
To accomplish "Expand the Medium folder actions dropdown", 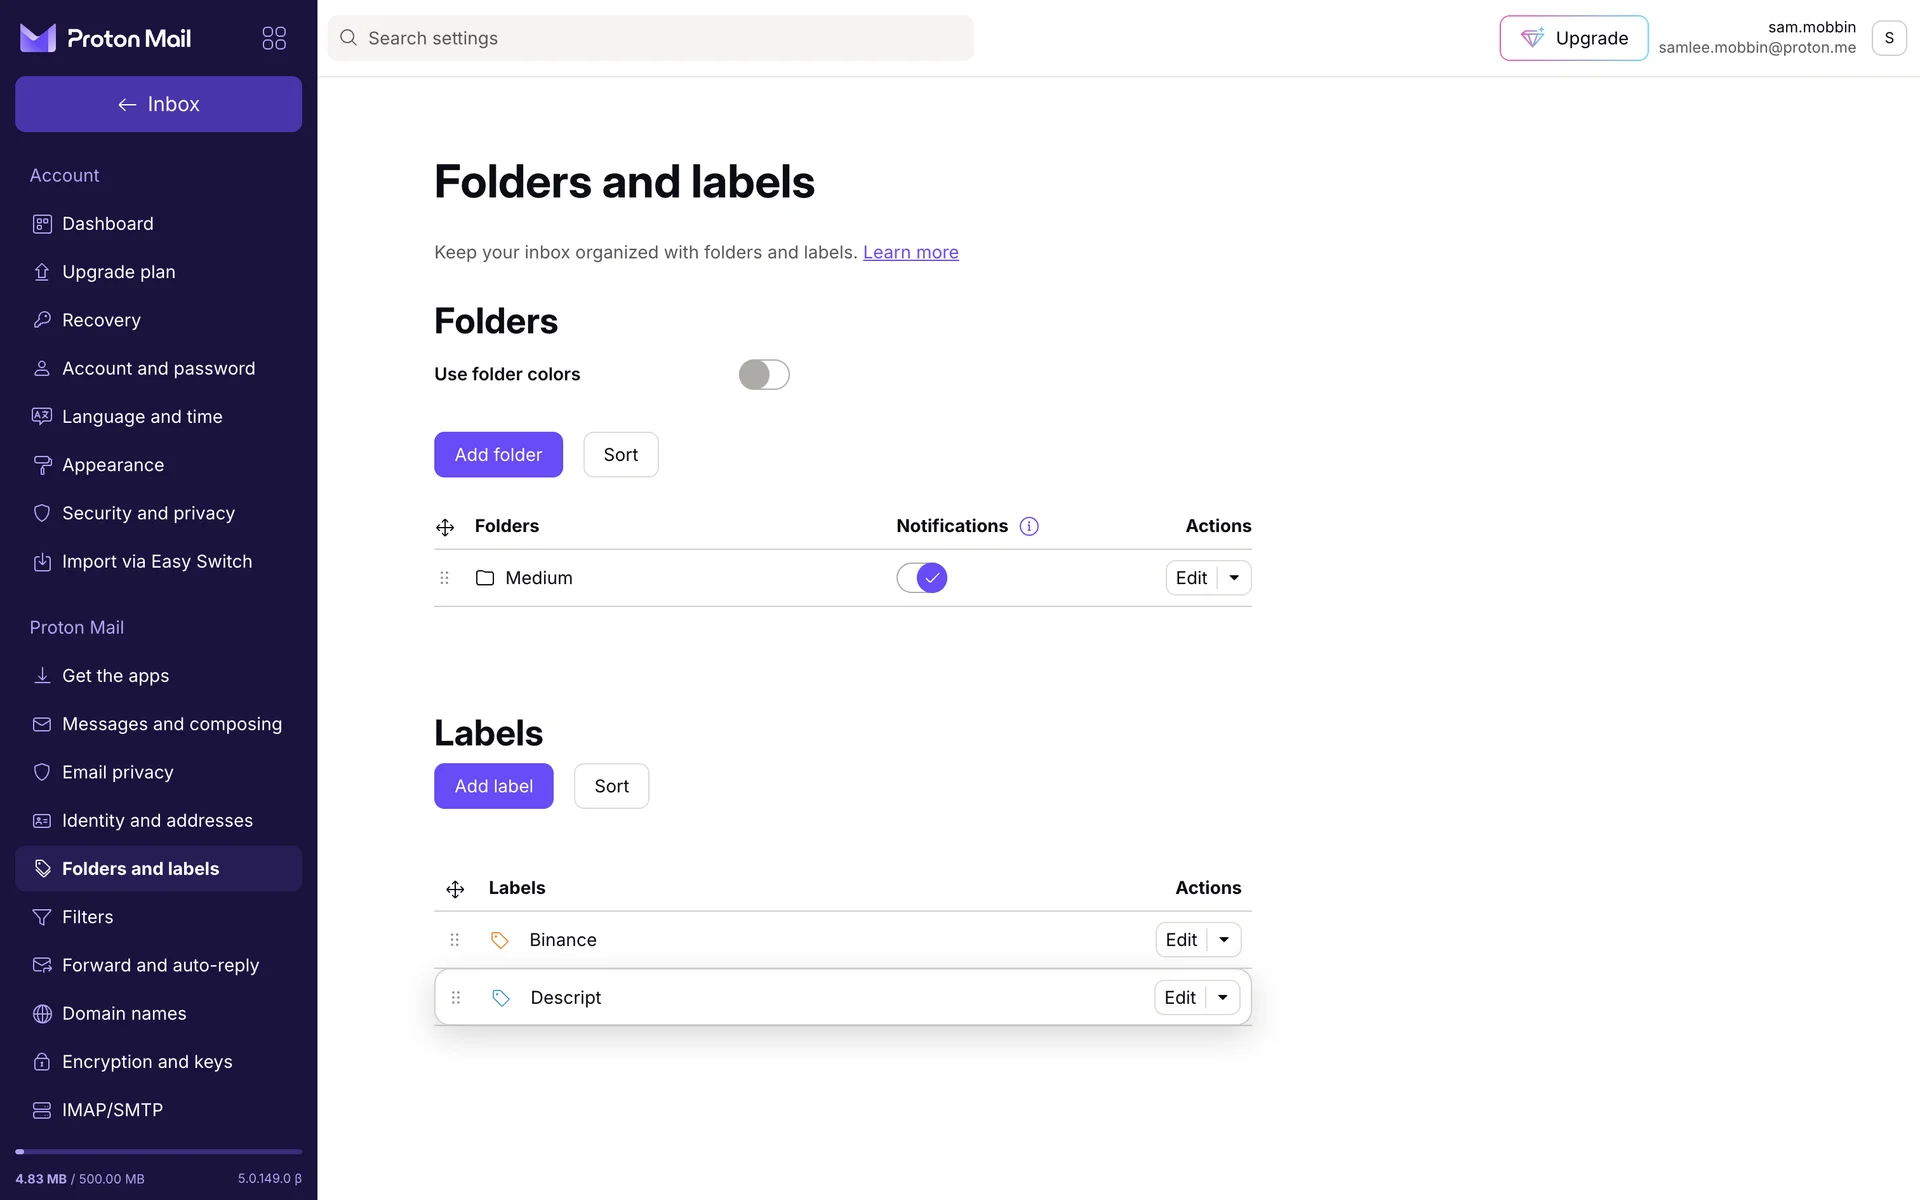I will pyautogui.click(x=1234, y=578).
